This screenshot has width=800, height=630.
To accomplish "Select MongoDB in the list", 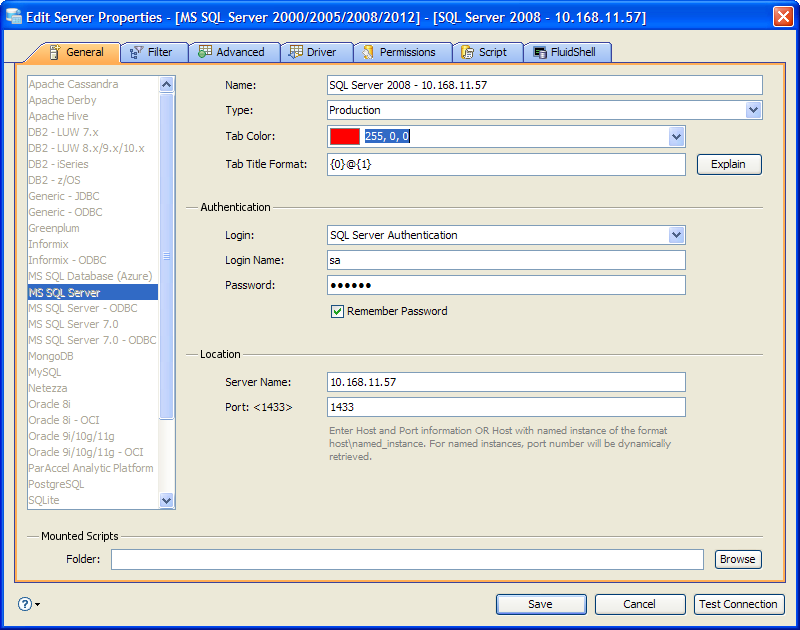I will 51,356.
